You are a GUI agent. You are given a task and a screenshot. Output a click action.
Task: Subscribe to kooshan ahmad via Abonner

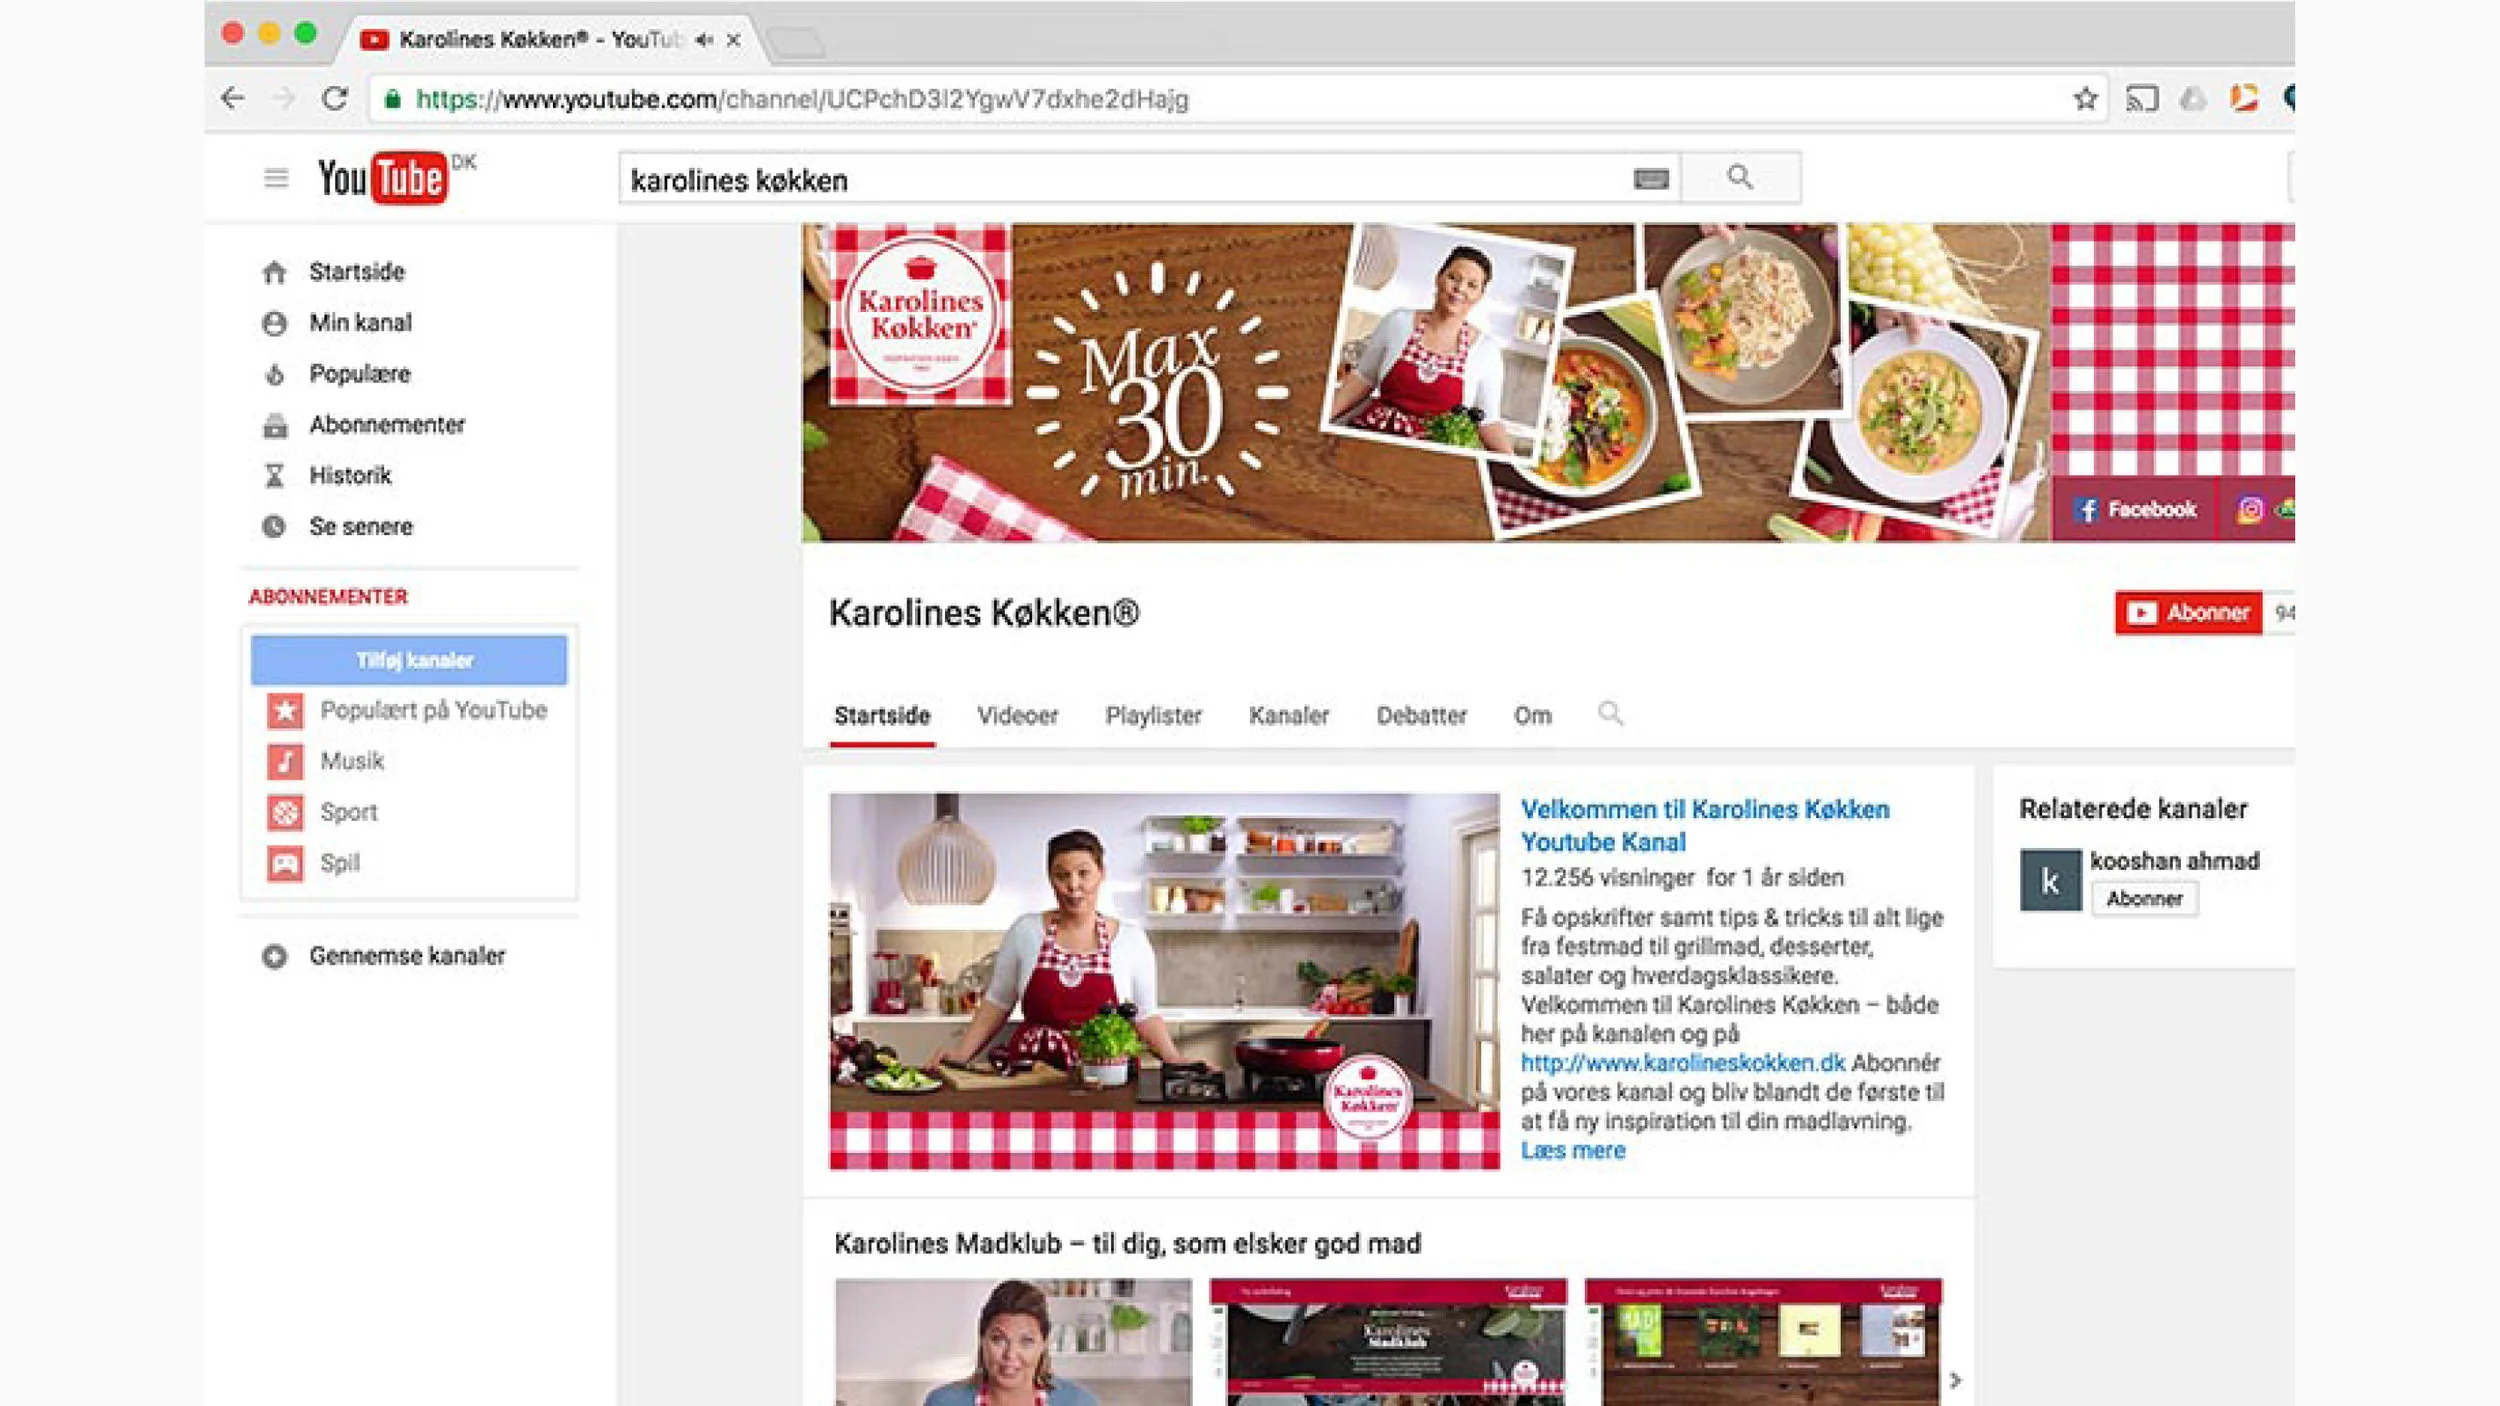tap(2144, 899)
